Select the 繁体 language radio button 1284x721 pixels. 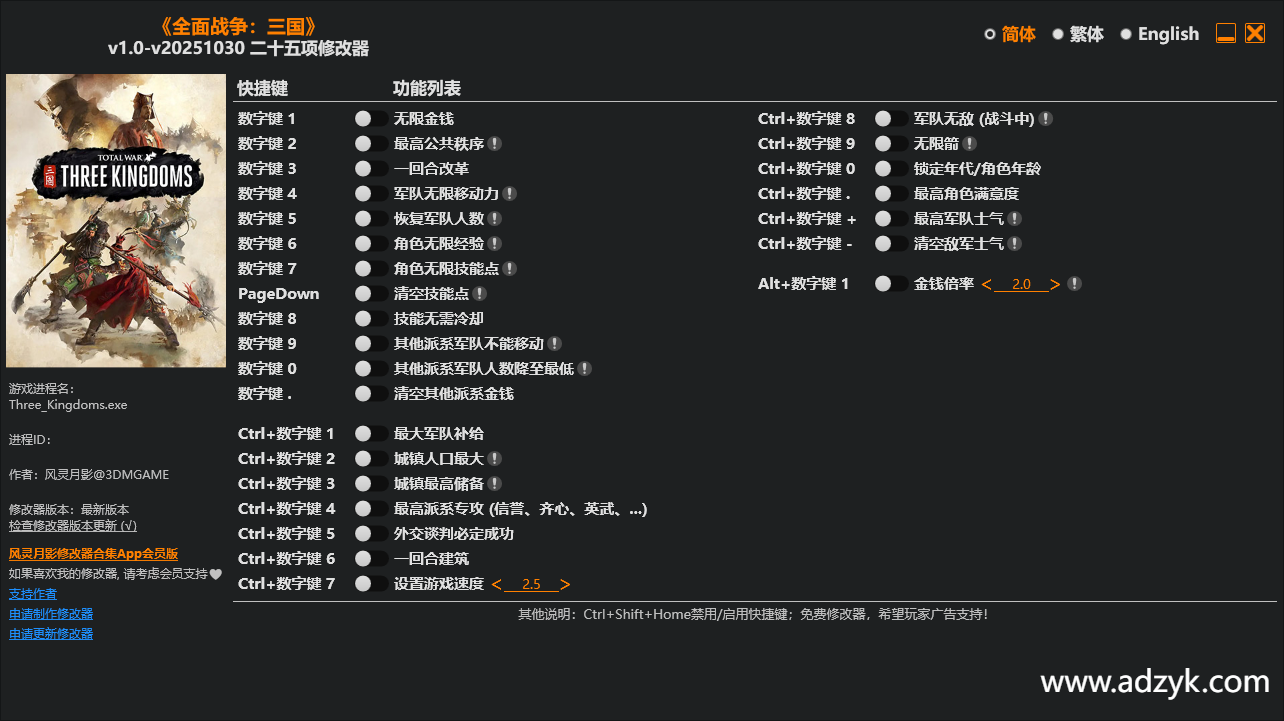1058,33
